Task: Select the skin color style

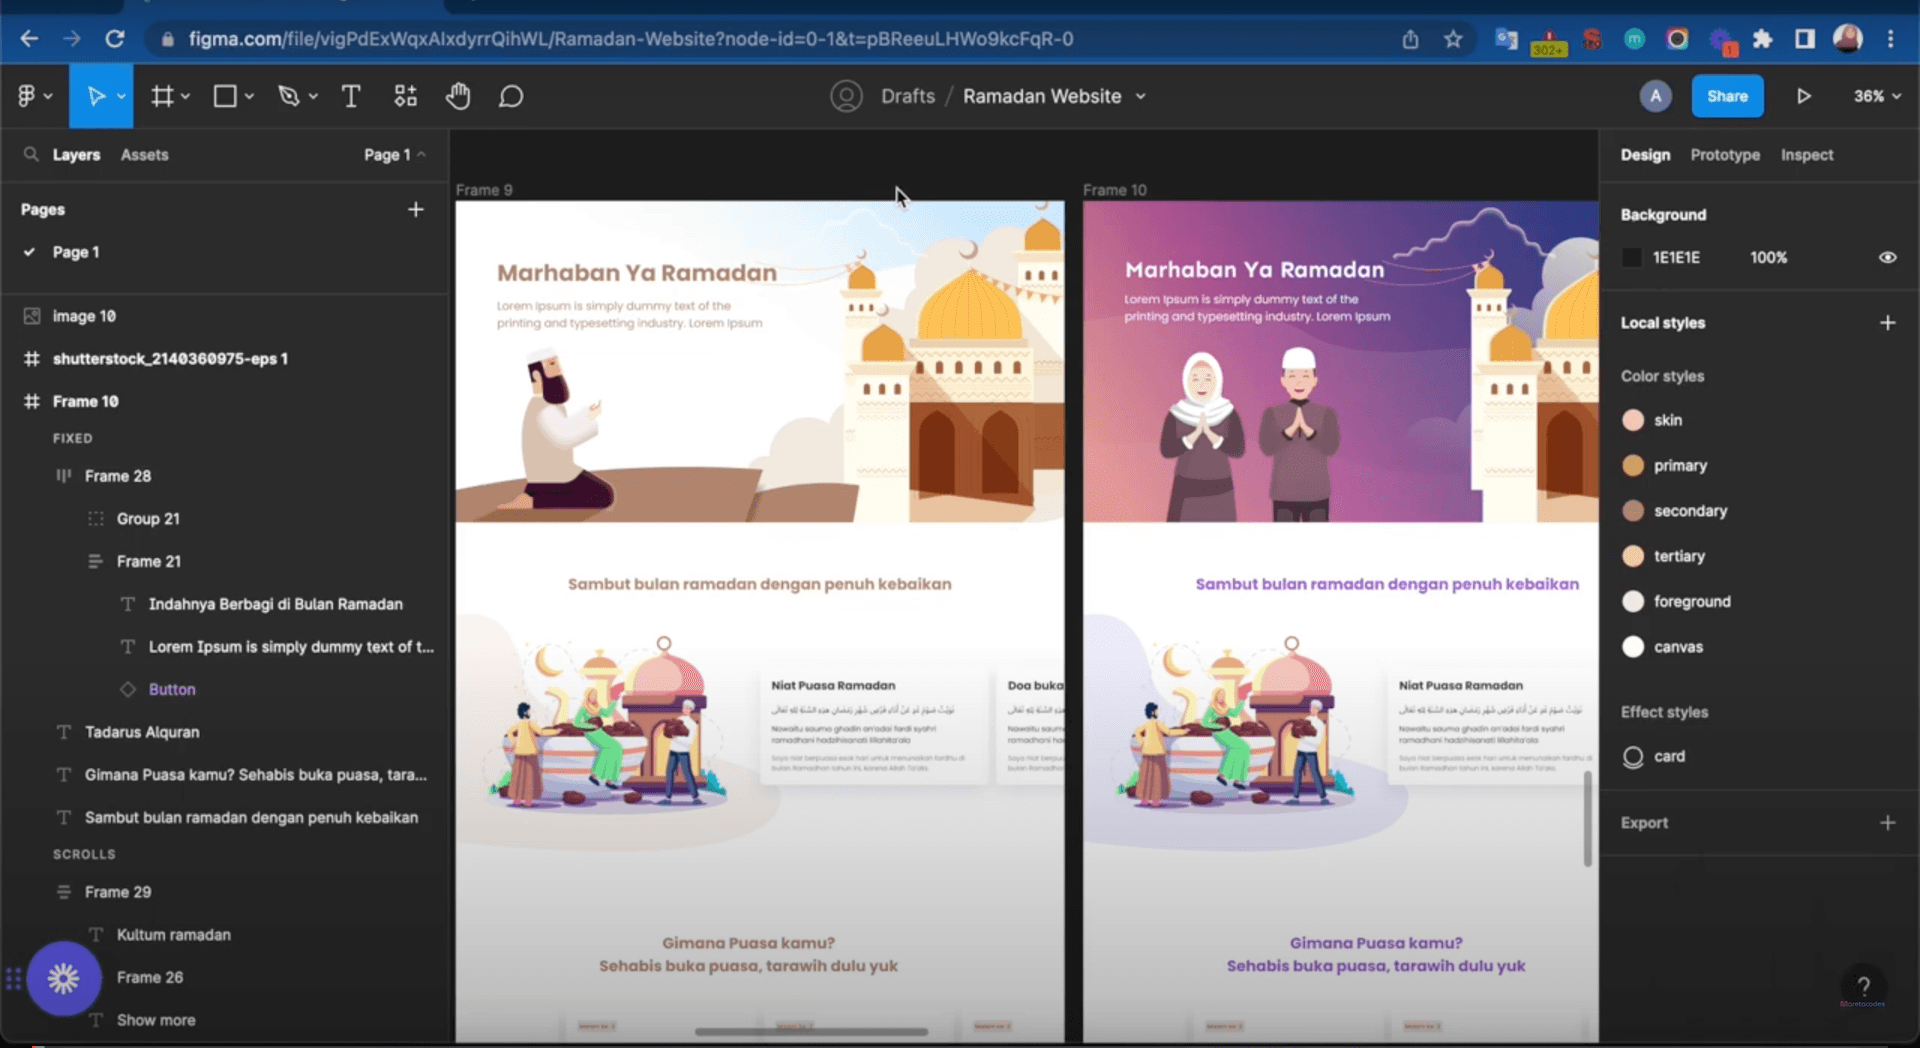Action: click(1651, 420)
